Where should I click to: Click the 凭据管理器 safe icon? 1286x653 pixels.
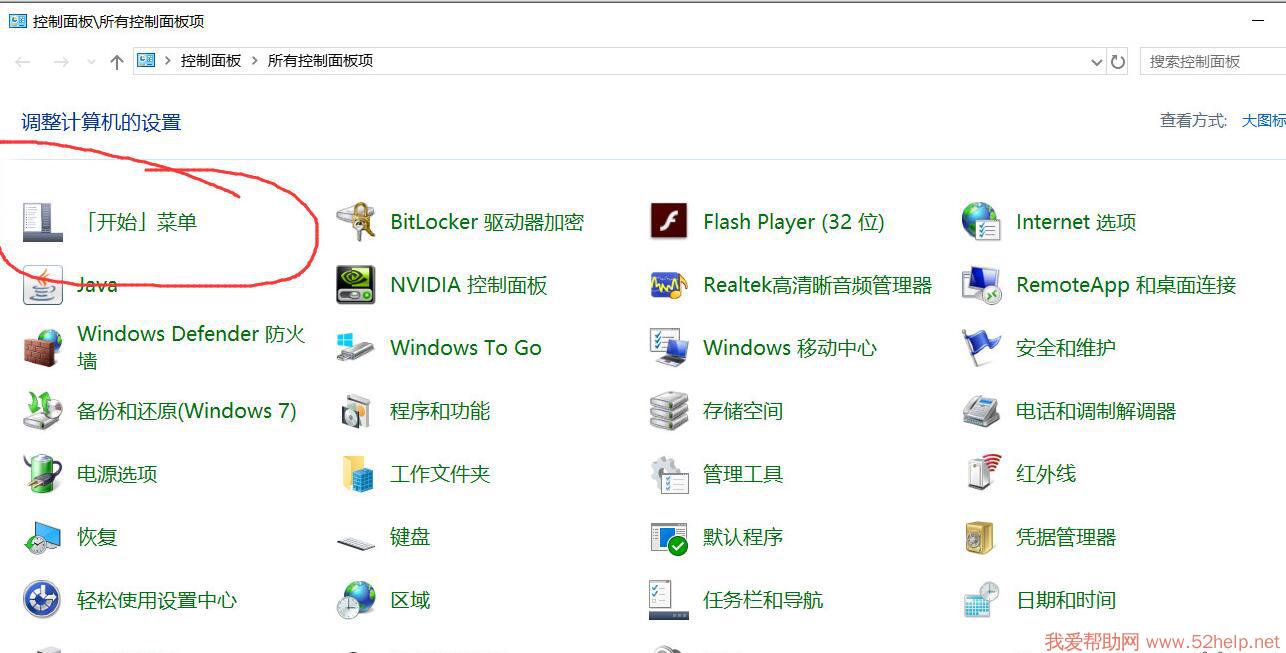pos(981,537)
